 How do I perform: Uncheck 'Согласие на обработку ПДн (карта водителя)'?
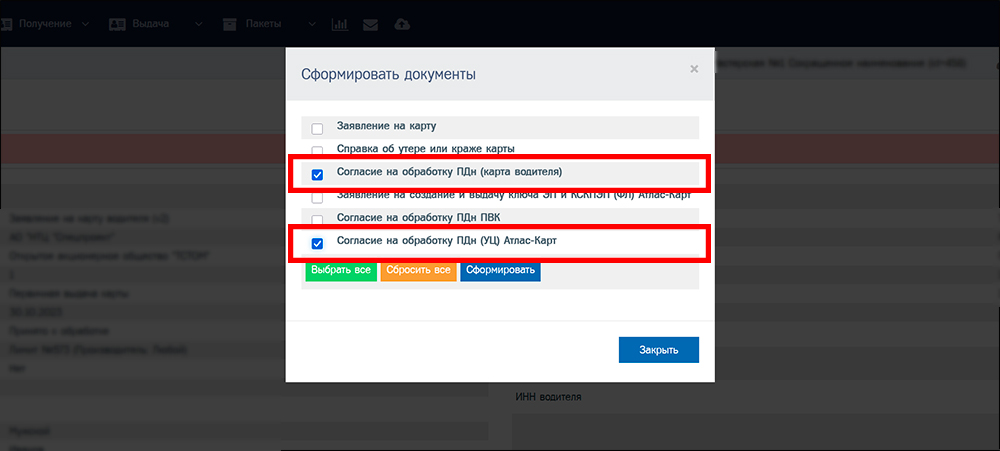click(318, 174)
